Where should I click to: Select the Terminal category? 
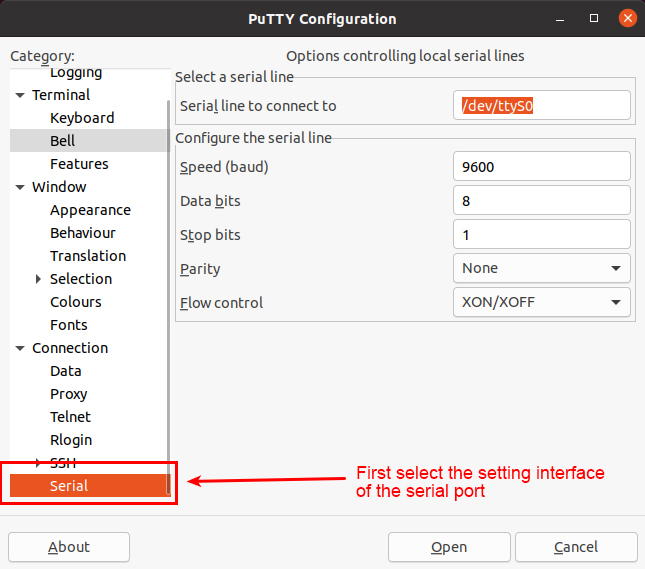click(x=61, y=95)
